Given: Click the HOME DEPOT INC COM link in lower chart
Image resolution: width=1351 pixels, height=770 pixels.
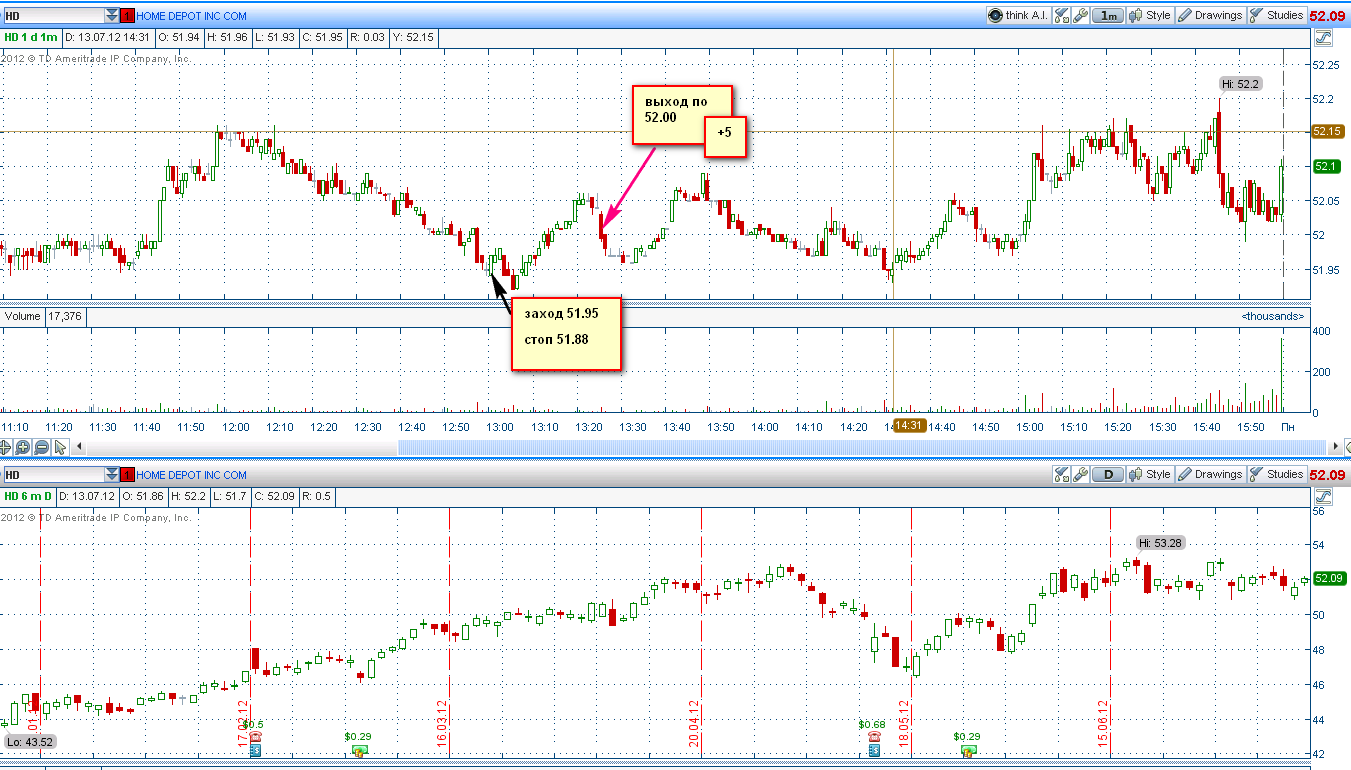Looking at the screenshot, I should (x=191, y=475).
